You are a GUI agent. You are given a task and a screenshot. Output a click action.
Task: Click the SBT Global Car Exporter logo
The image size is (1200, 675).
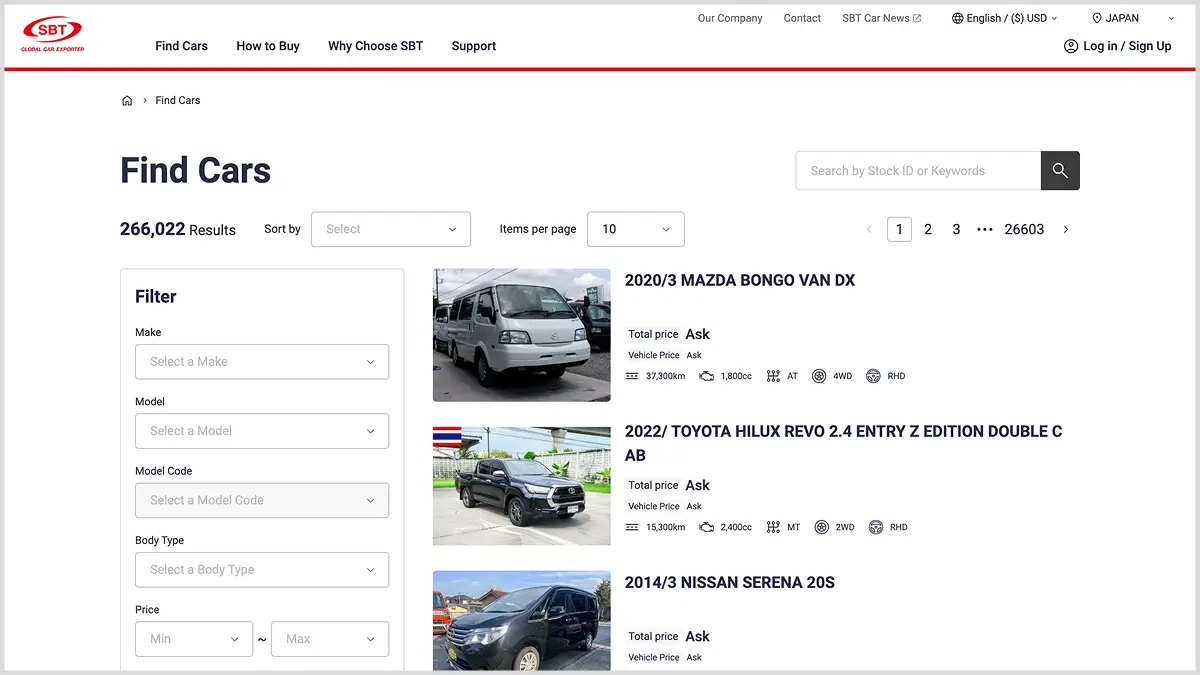pos(53,34)
